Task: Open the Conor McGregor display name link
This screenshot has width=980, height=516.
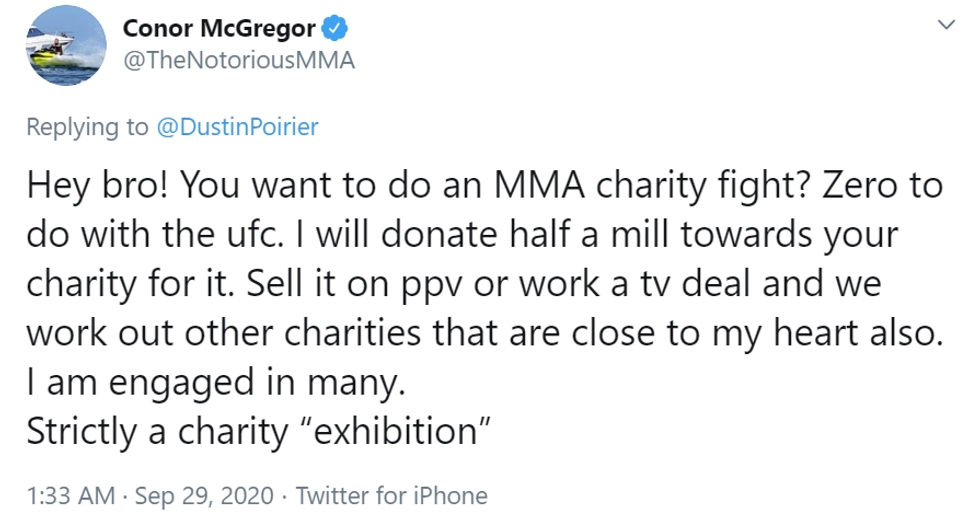Action: pos(218,28)
